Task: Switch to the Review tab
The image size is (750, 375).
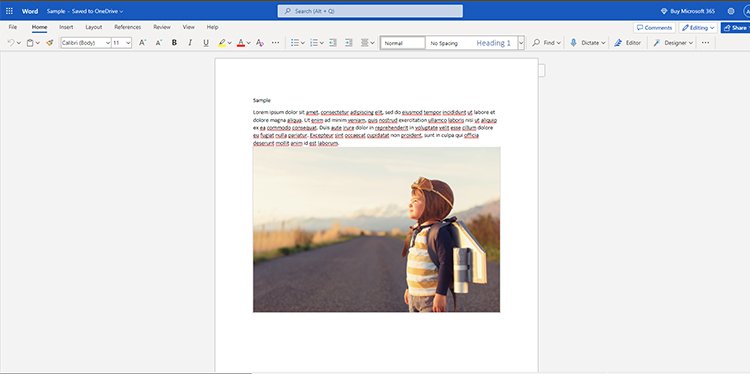Action: [162, 27]
